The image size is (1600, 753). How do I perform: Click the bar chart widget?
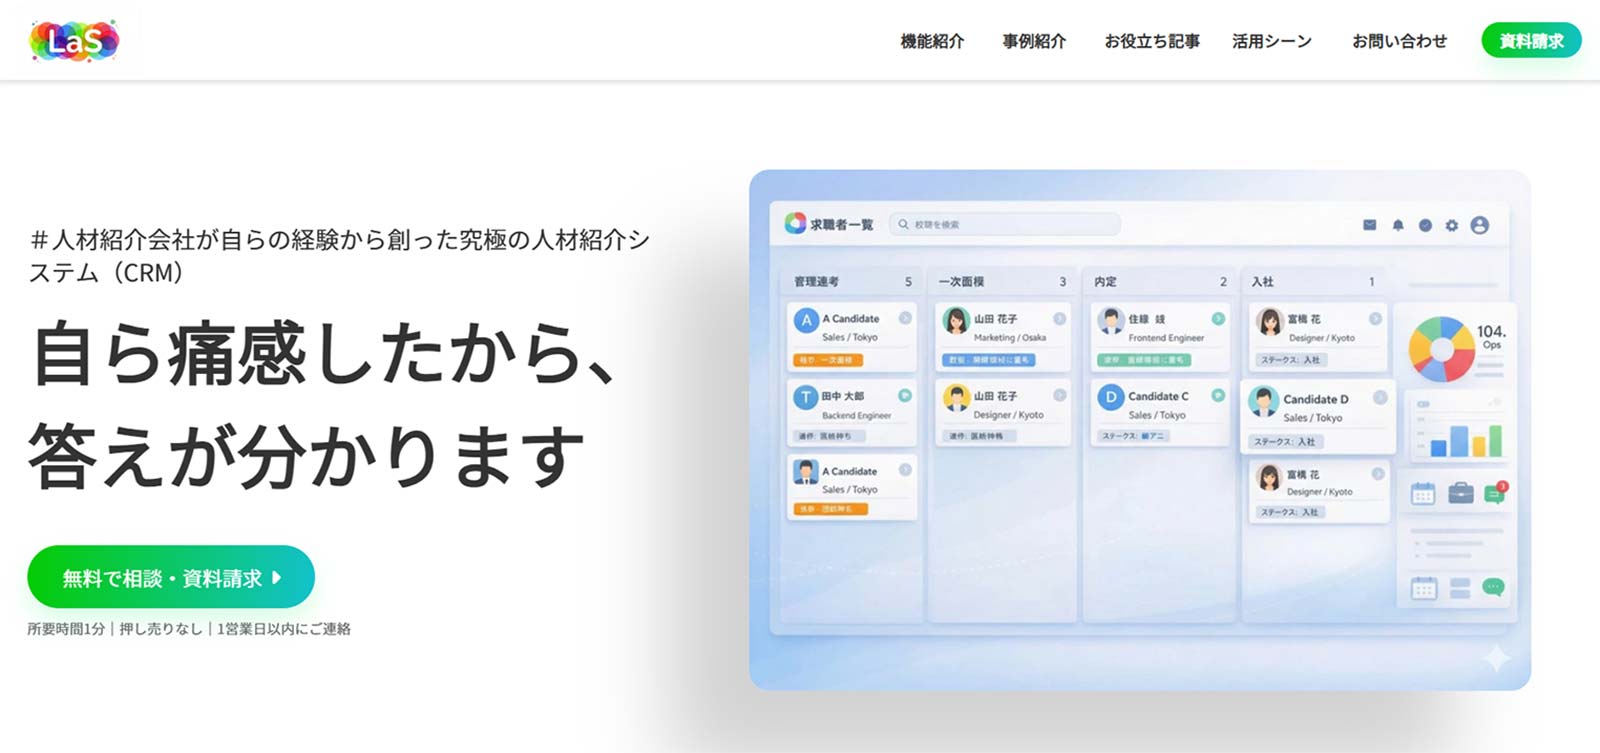pyautogui.click(x=1458, y=427)
